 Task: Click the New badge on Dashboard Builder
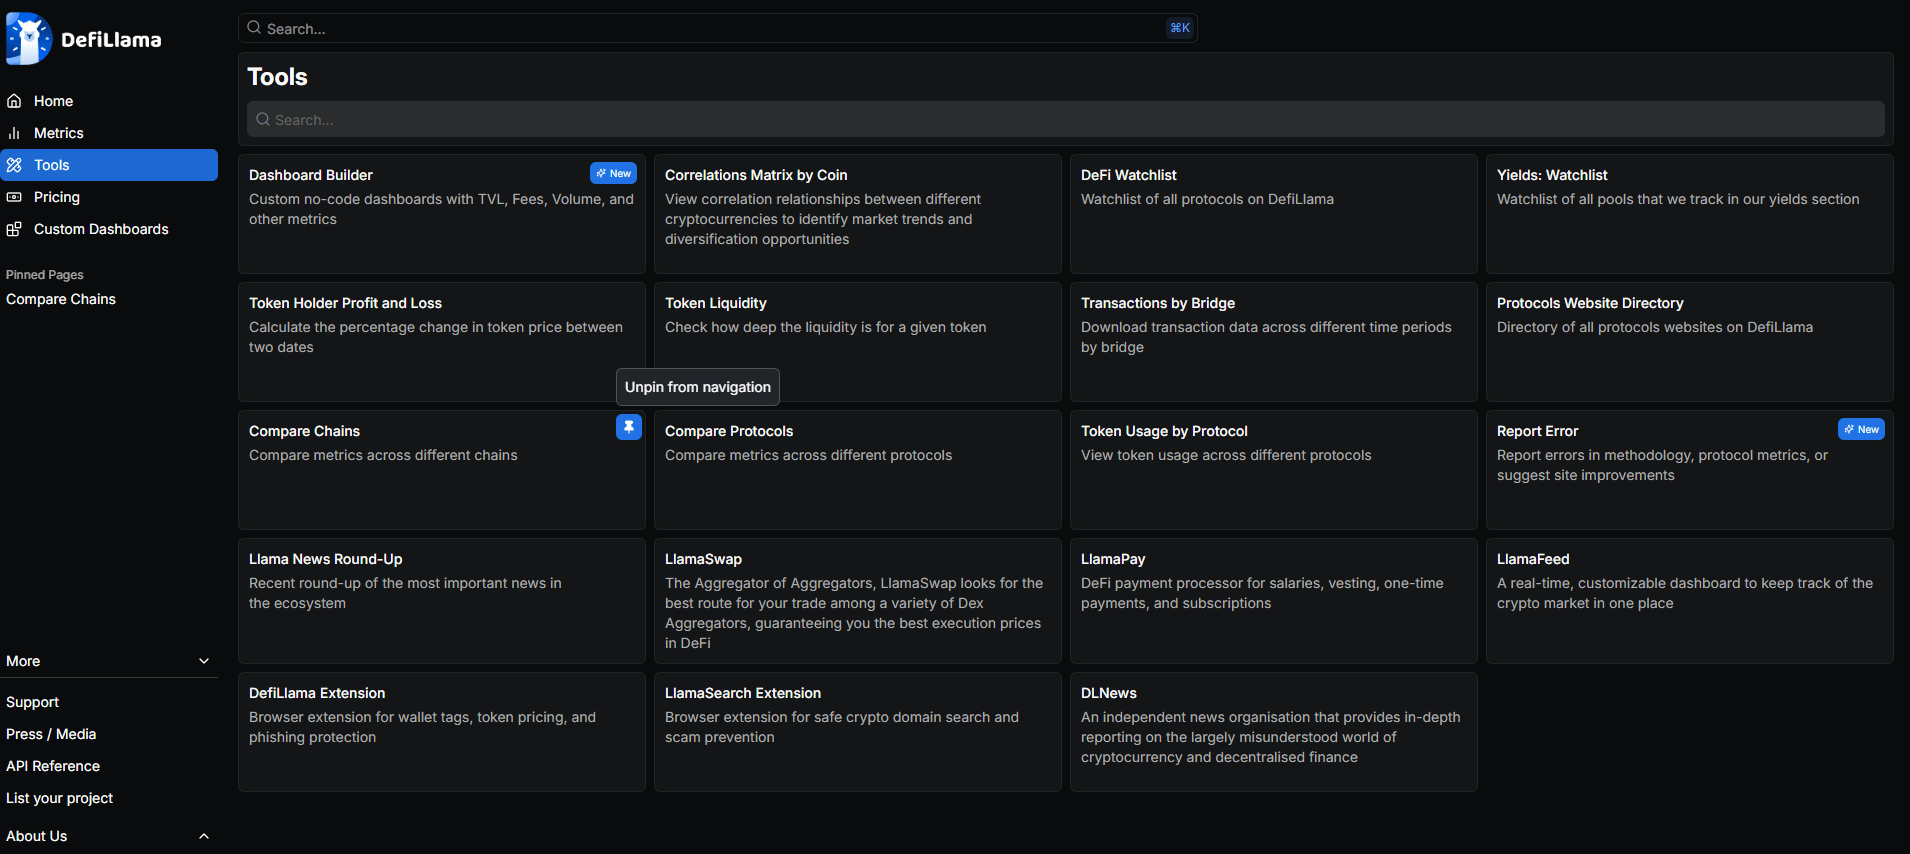[613, 173]
